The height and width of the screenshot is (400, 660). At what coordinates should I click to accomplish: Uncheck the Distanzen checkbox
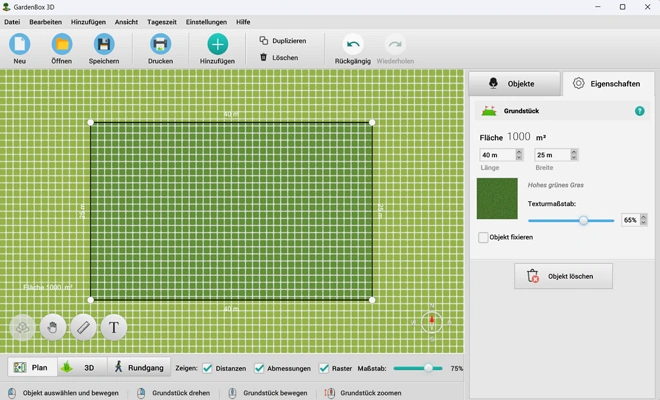208,368
